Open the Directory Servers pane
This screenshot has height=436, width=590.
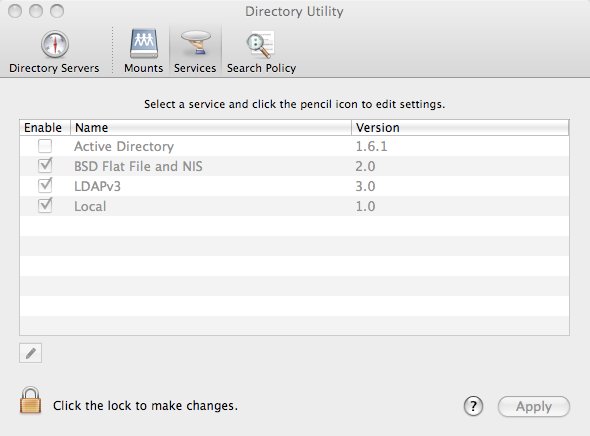click(55, 52)
